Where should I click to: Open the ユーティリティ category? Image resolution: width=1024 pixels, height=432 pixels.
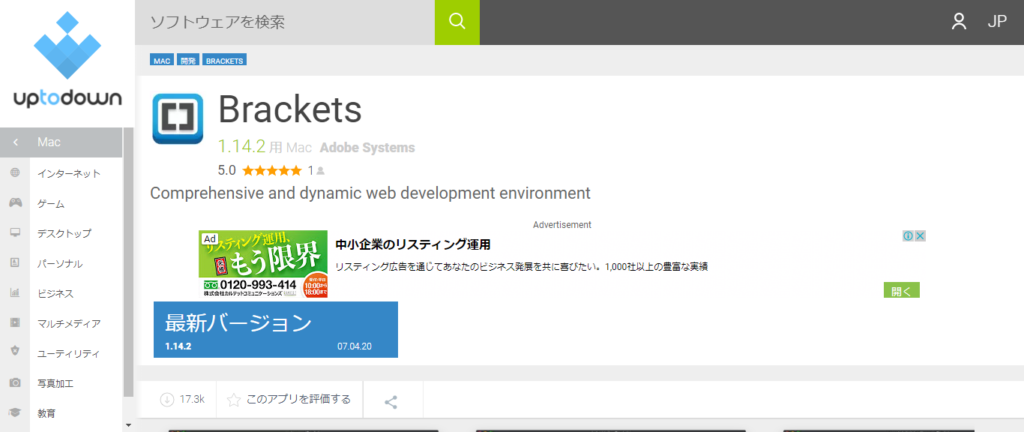coord(69,354)
